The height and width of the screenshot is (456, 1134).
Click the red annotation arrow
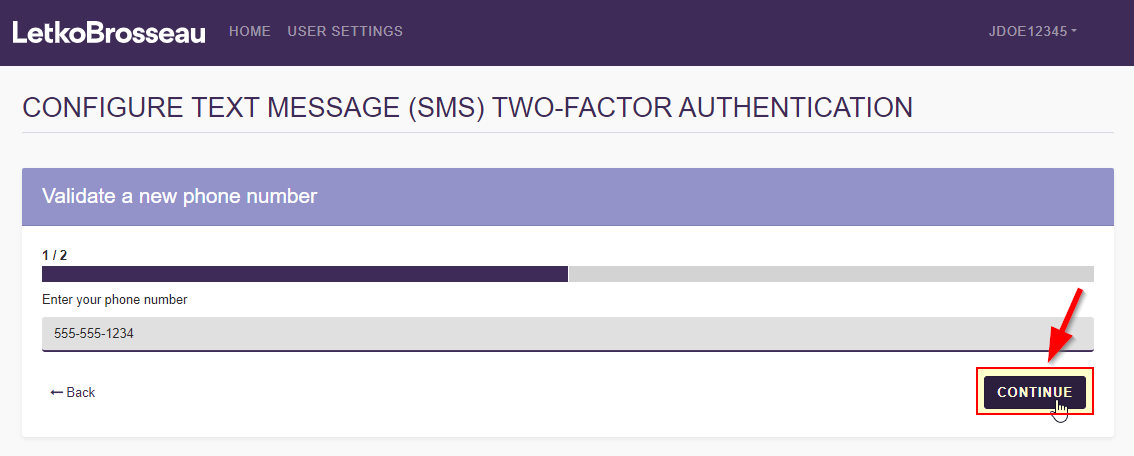tap(1063, 324)
